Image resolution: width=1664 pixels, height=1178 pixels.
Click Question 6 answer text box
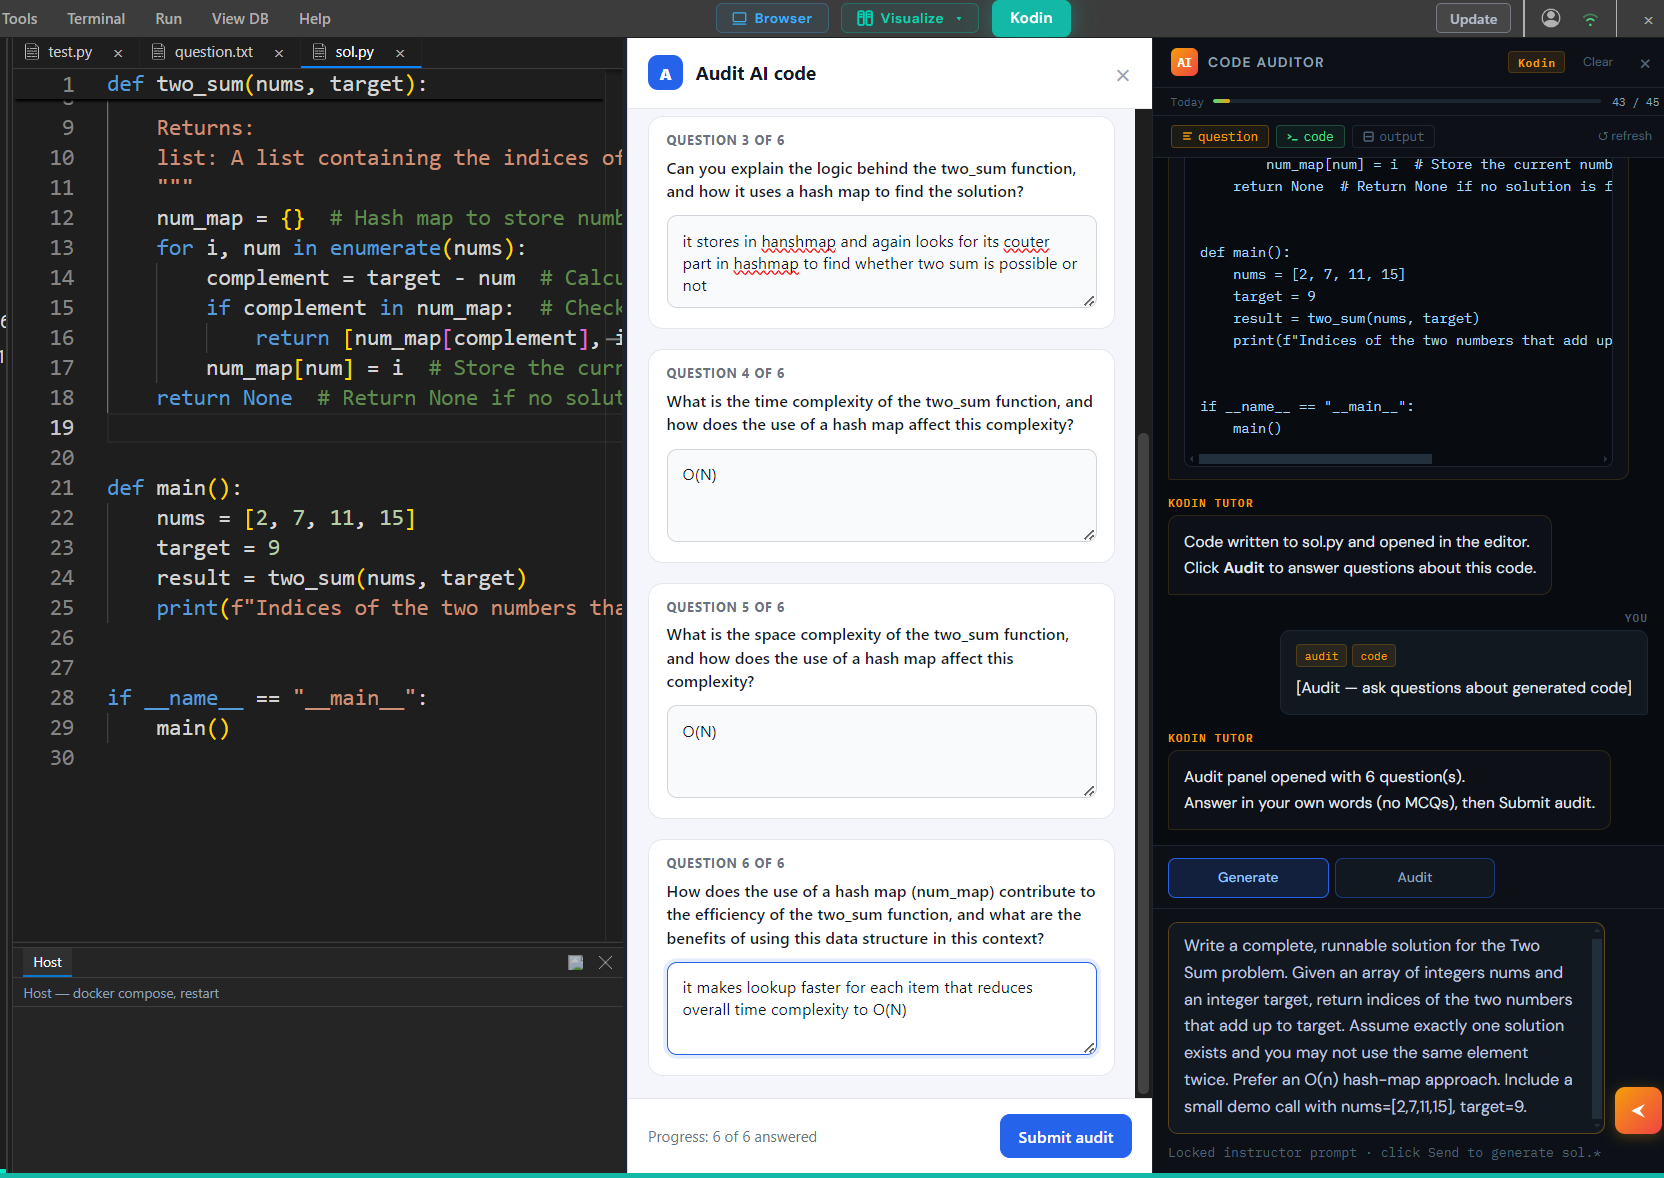(x=882, y=1008)
